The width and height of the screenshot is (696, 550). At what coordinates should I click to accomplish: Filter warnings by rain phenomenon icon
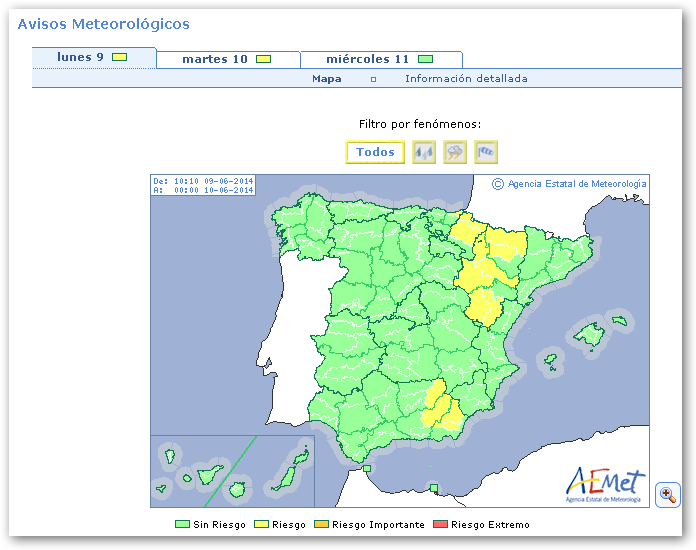pyautogui.click(x=424, y=152)
